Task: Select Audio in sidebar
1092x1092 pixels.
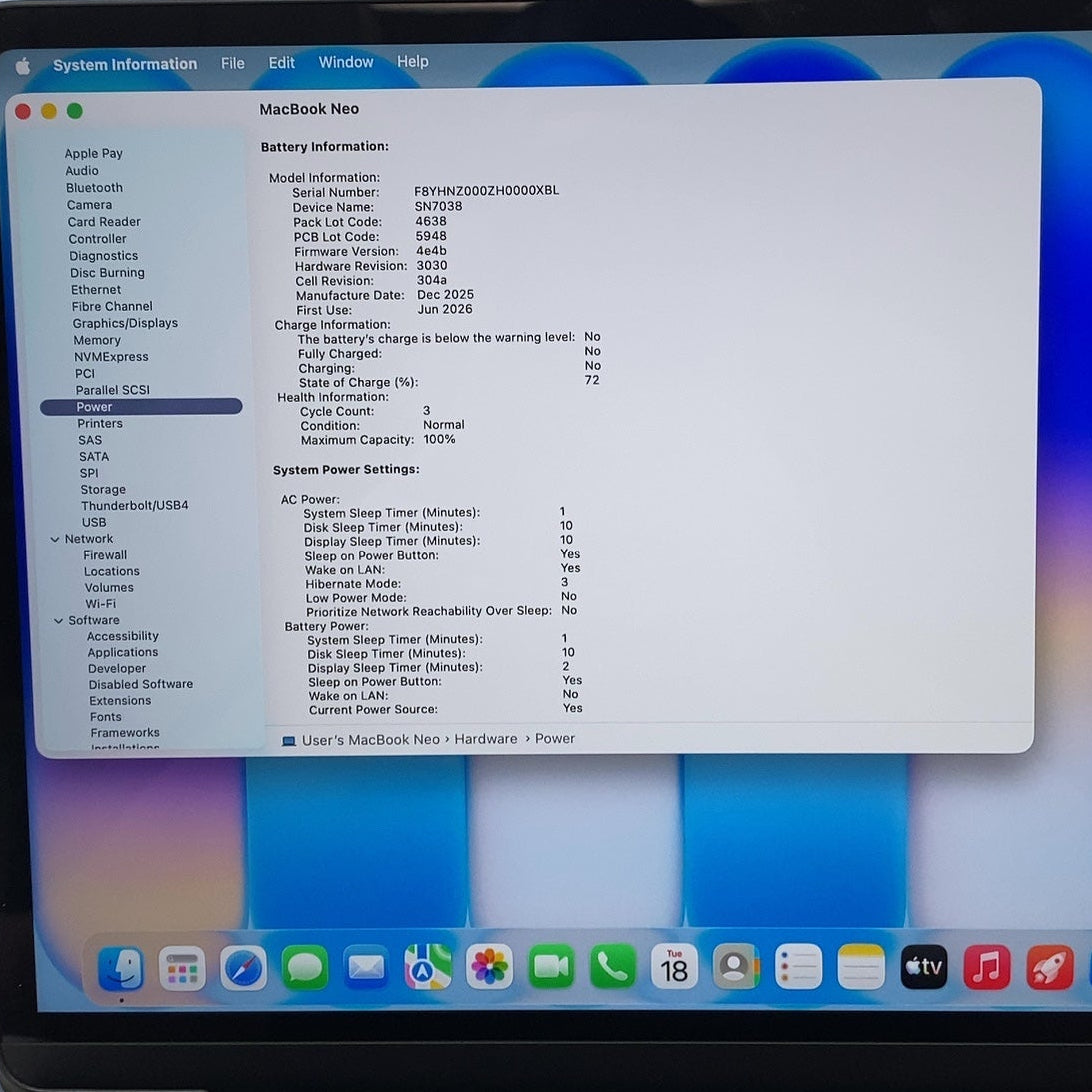Action: (x=82, y=171)
